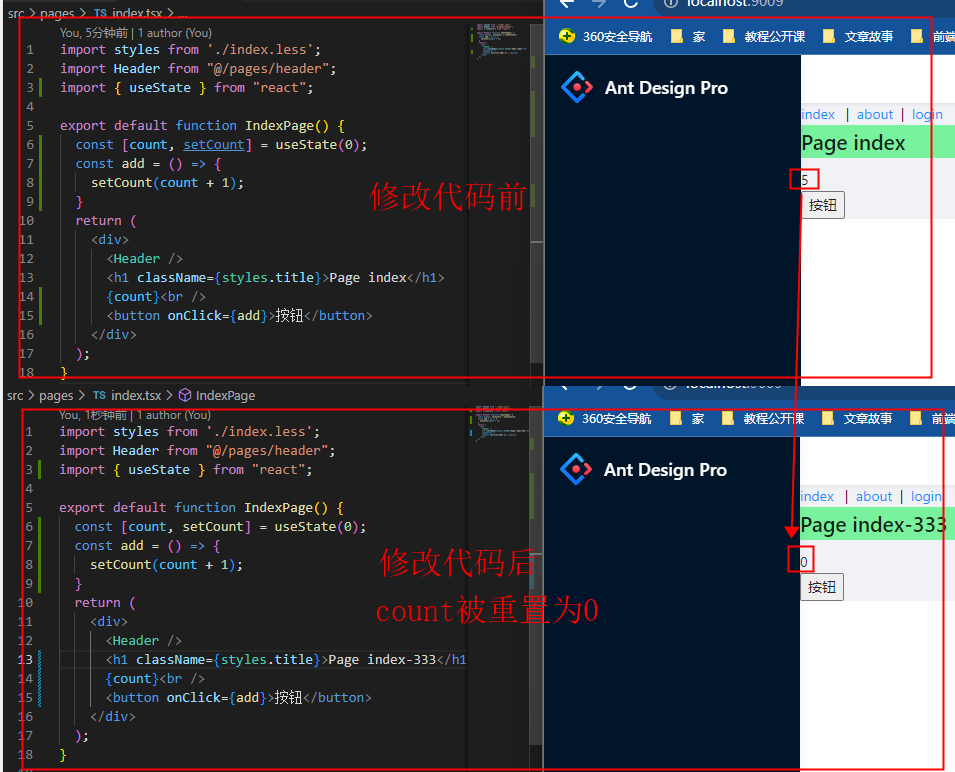Click the green 'Page index-333' heading in browser
The width and height of the screenshot is (955, 772).
(873, 525)
